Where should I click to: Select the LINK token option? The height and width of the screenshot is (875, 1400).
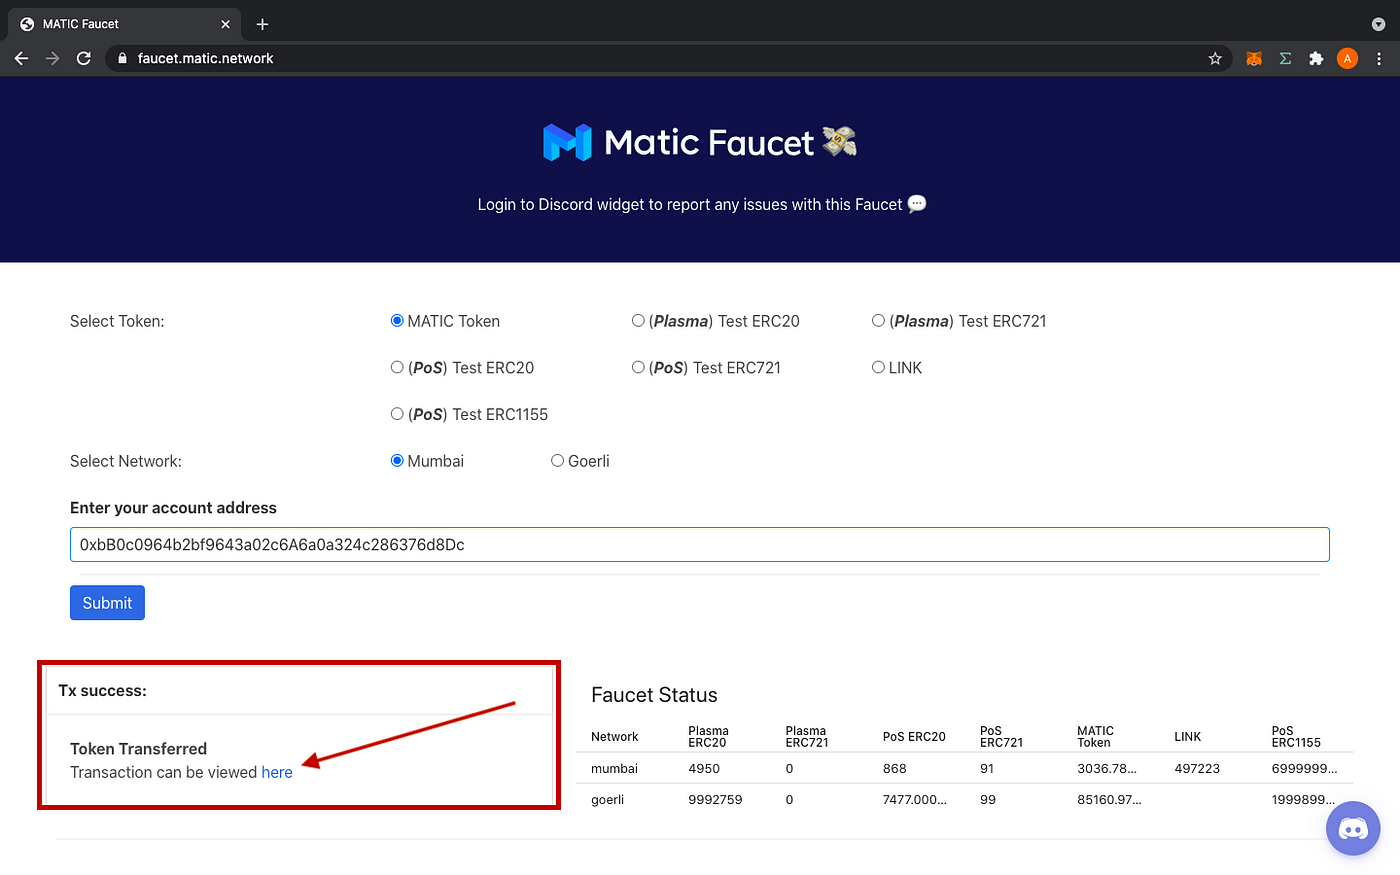tap(878, 368)
